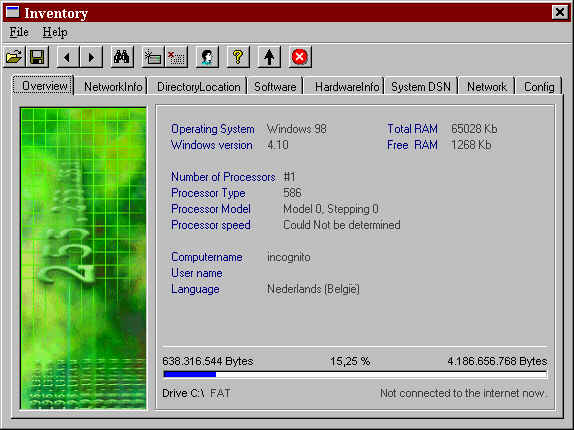Image resolution: width=574 pixels, height=430 pixels.
Task: Switch to the NetworkInfo tab
Action: tap(113, 87)
